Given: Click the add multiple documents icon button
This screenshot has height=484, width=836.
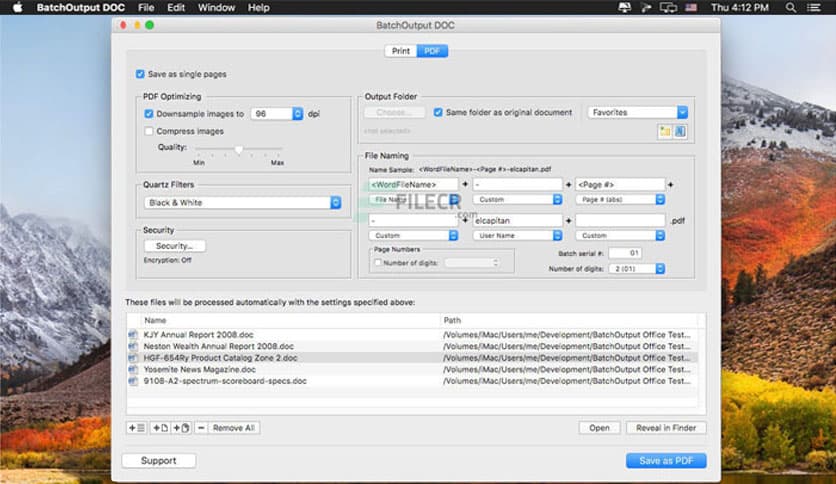Looking at the screenshot, I should point(181,427).
